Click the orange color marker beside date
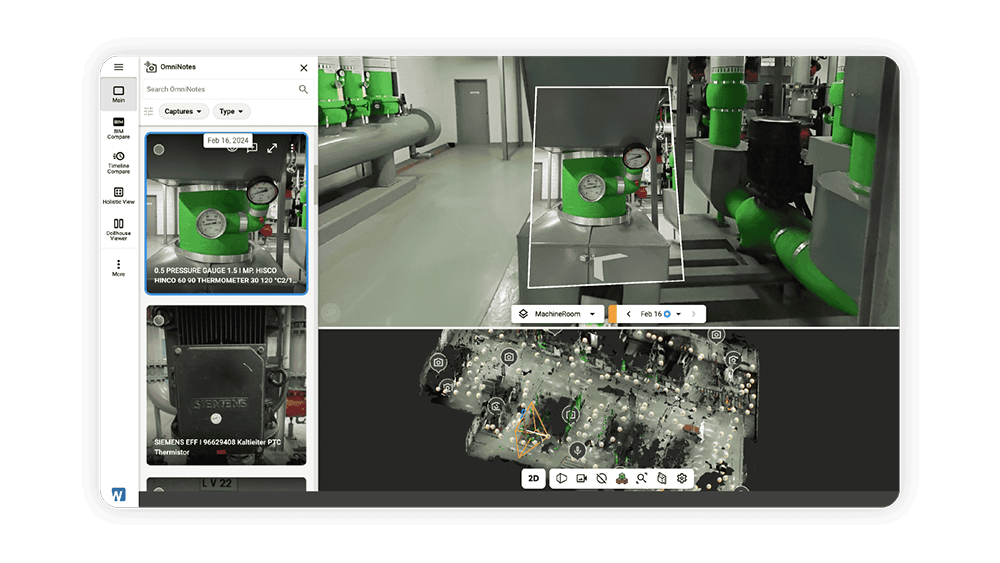The image size is (1000, 563). pyautogui.click(x=613, y=314)
